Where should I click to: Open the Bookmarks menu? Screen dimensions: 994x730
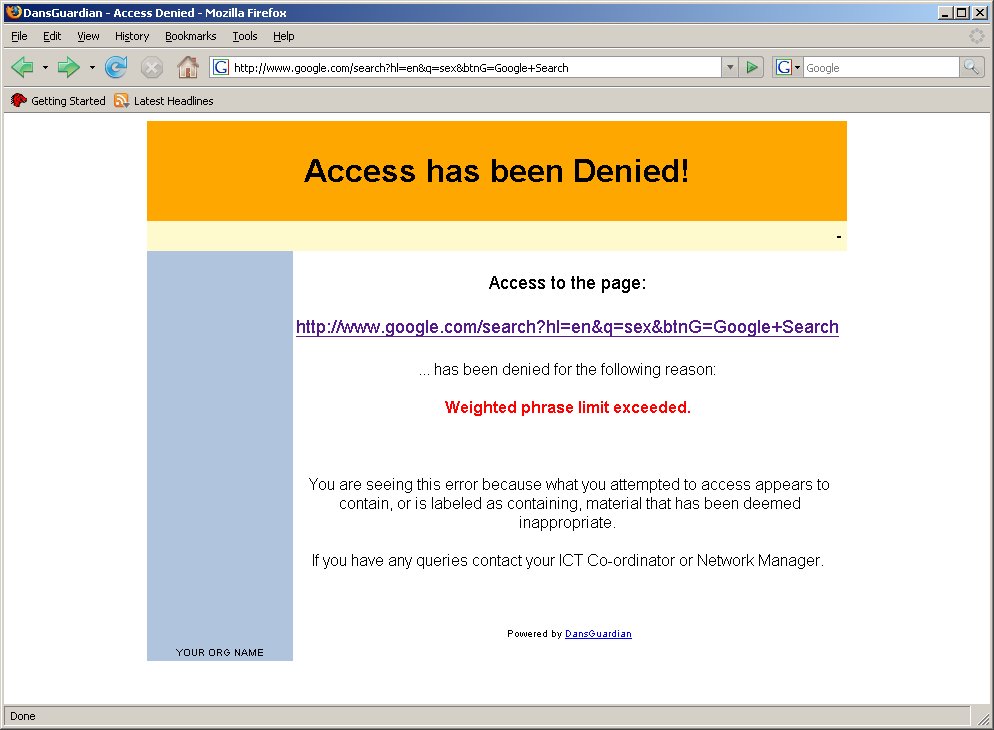[x=190, y=36]
